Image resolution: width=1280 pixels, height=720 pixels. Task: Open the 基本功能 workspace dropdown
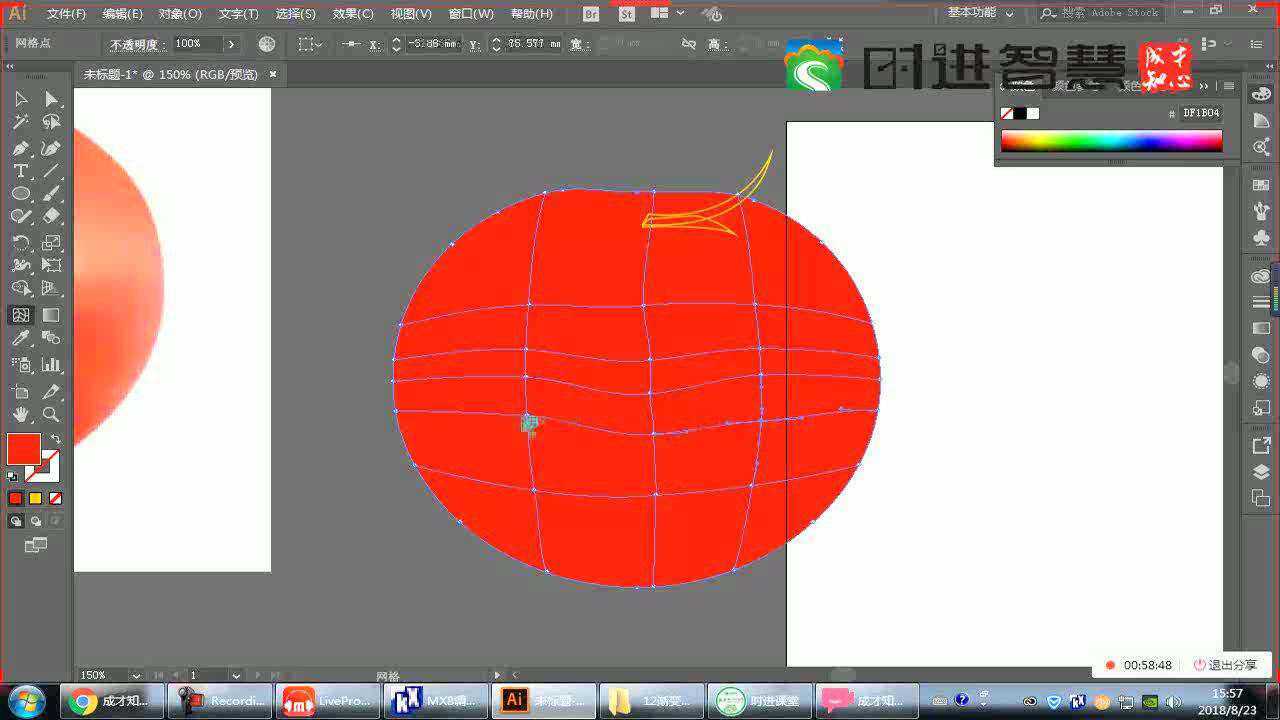(980, 13)
